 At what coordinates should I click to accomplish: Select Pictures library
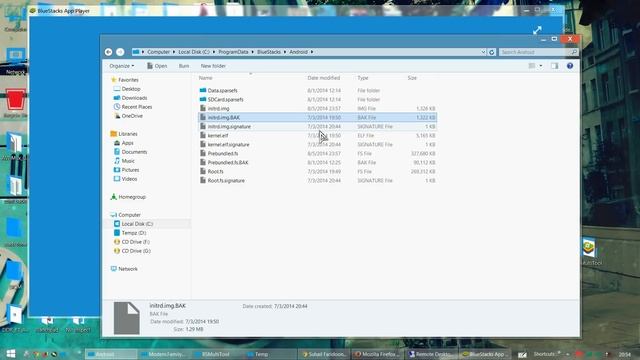click(130, 170)
